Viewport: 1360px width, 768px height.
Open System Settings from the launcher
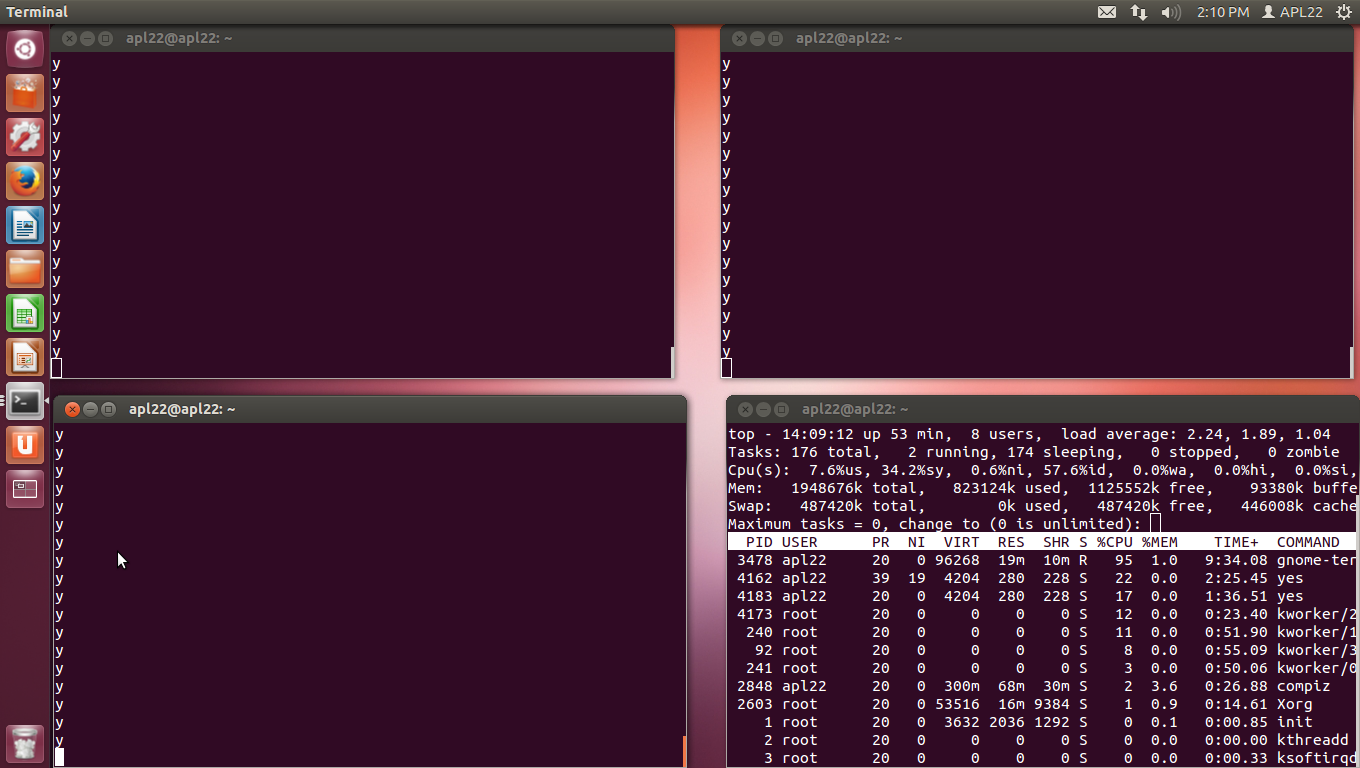tap(25, 137)
